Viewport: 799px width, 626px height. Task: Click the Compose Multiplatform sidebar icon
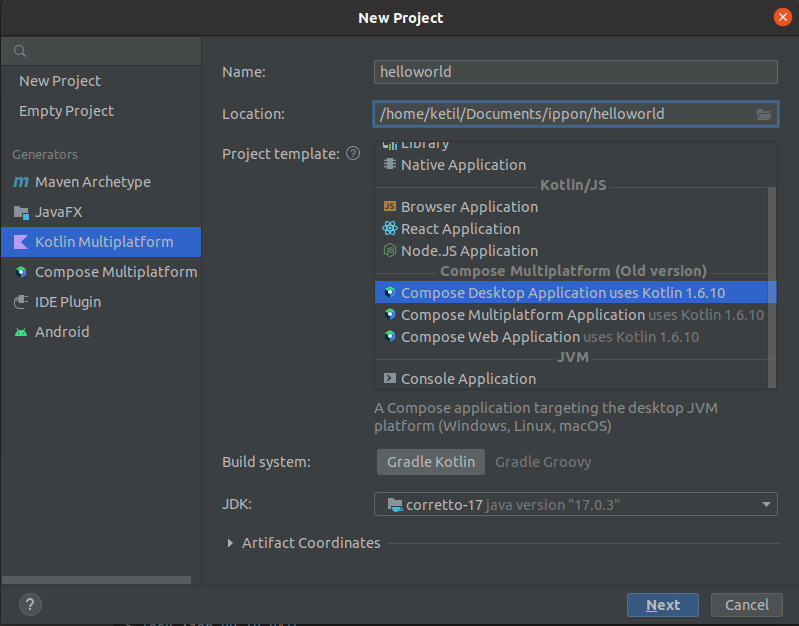click(21, 272)
